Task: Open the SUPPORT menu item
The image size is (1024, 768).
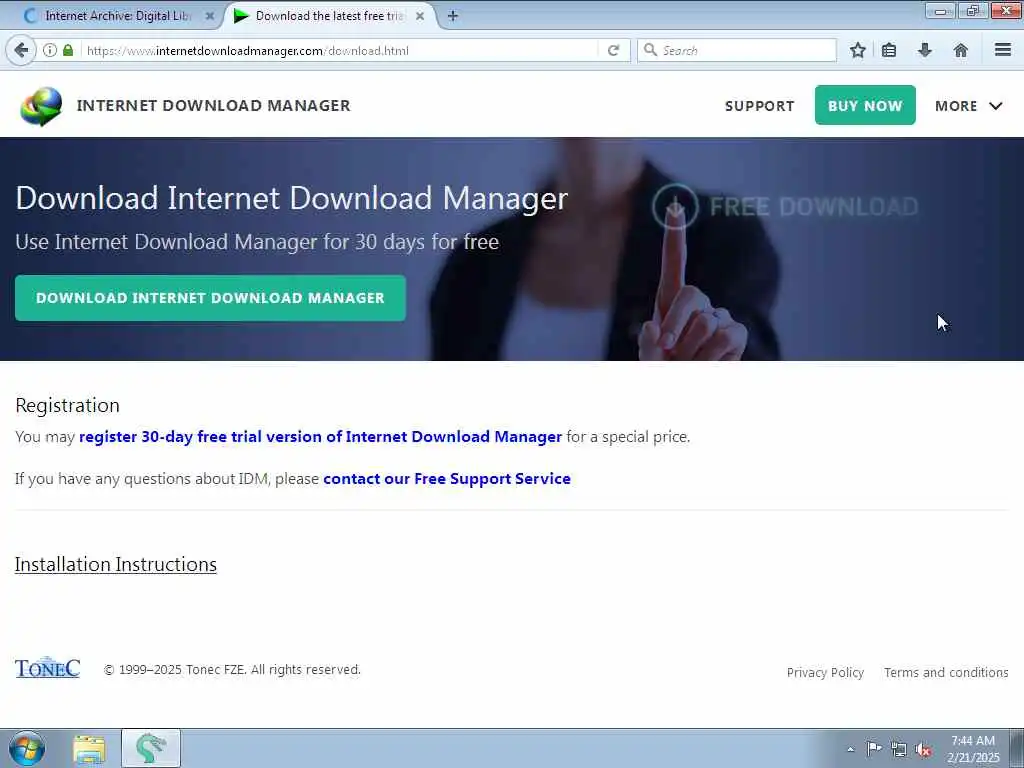Action: click(760, 106)
